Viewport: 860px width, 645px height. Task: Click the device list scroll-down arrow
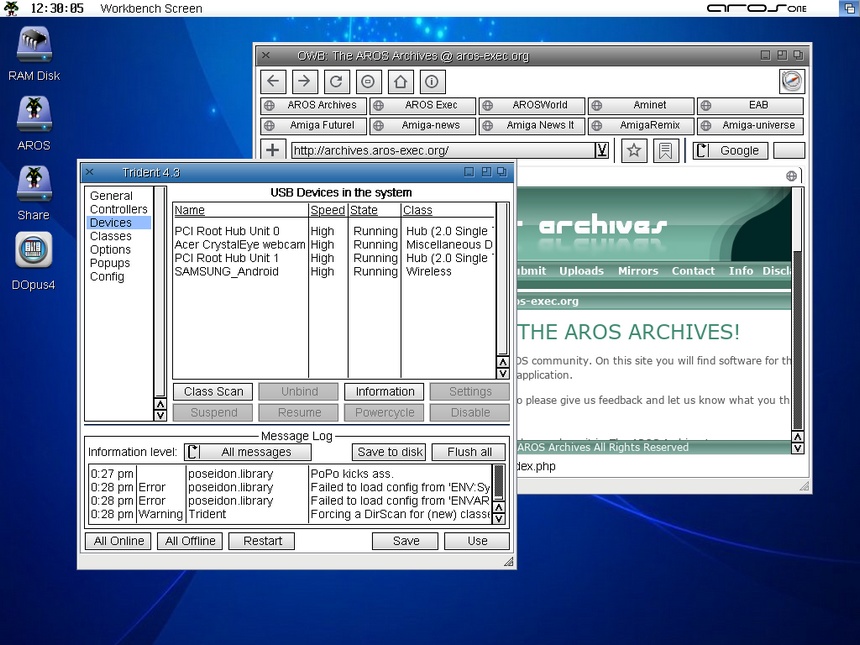[x=502, y=374]
